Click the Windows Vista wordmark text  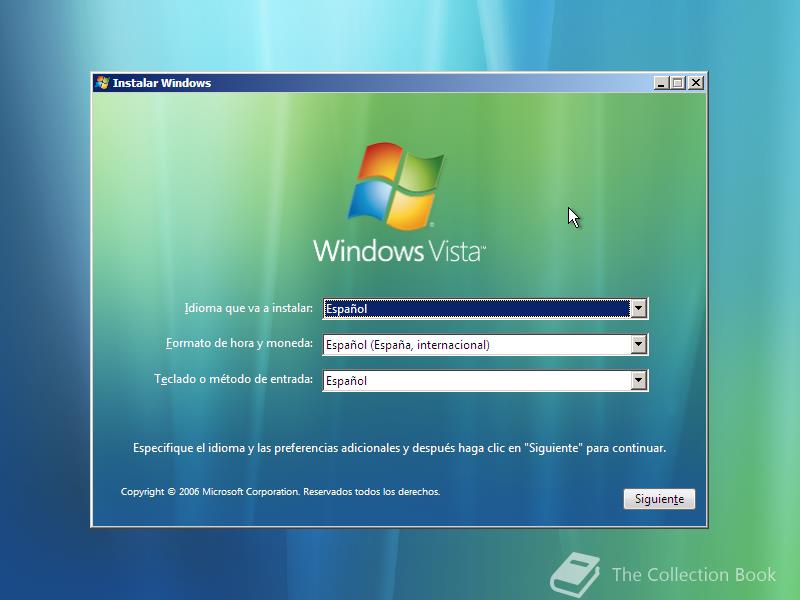click(399, 251)
